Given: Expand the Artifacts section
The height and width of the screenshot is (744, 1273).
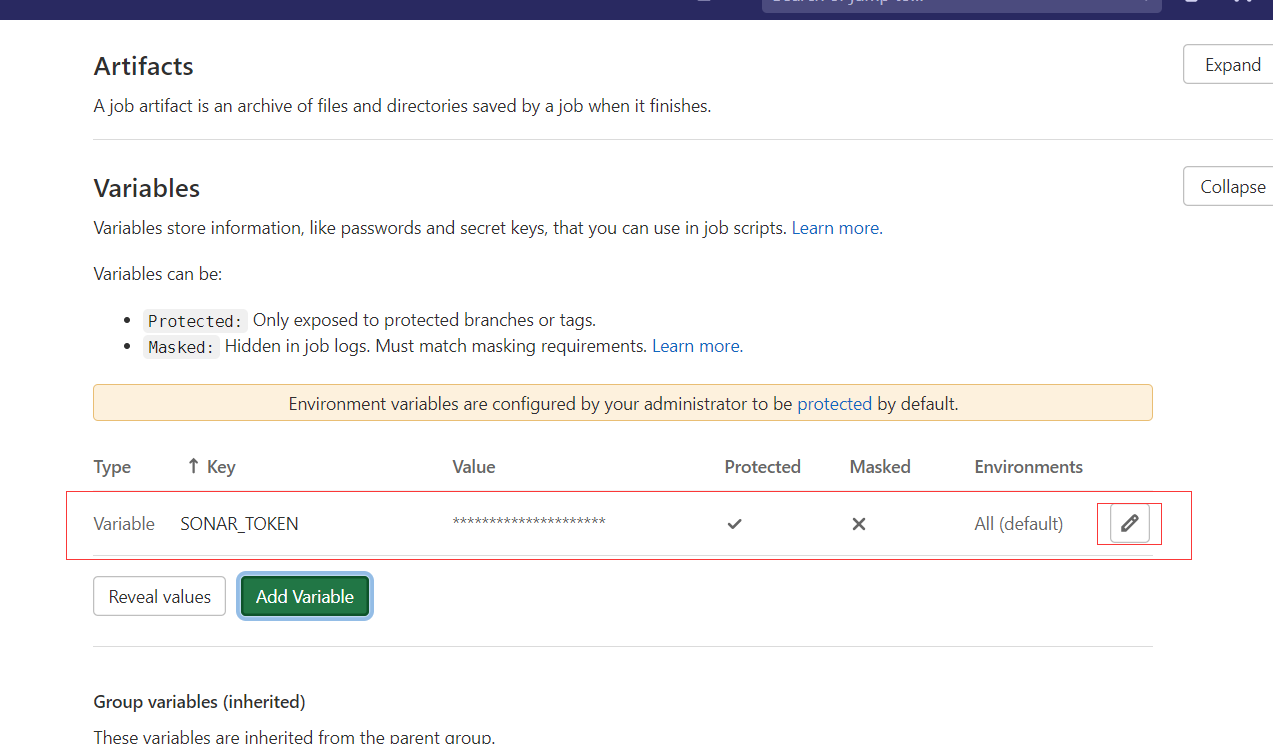Looking at the screenshot, I should pyautogui.click(x=1231, y=65).
